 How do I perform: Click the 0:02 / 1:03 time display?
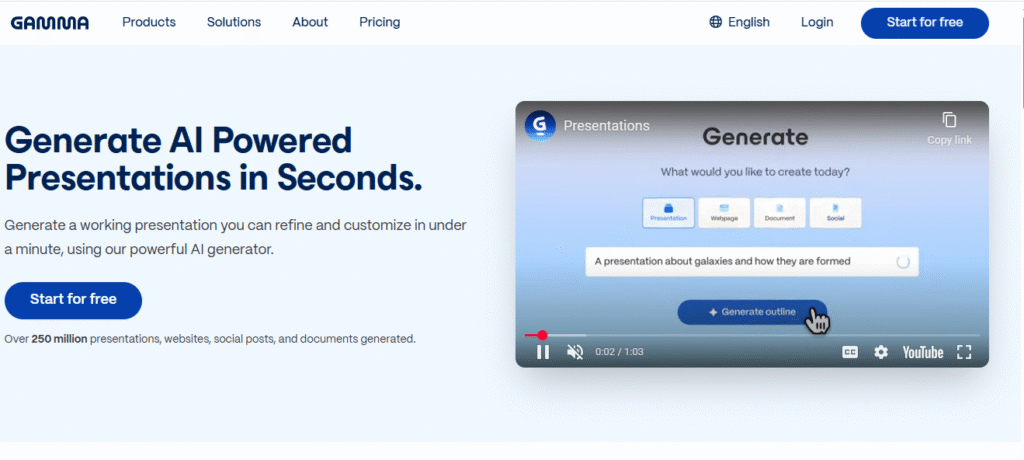(x=619, y=352)
